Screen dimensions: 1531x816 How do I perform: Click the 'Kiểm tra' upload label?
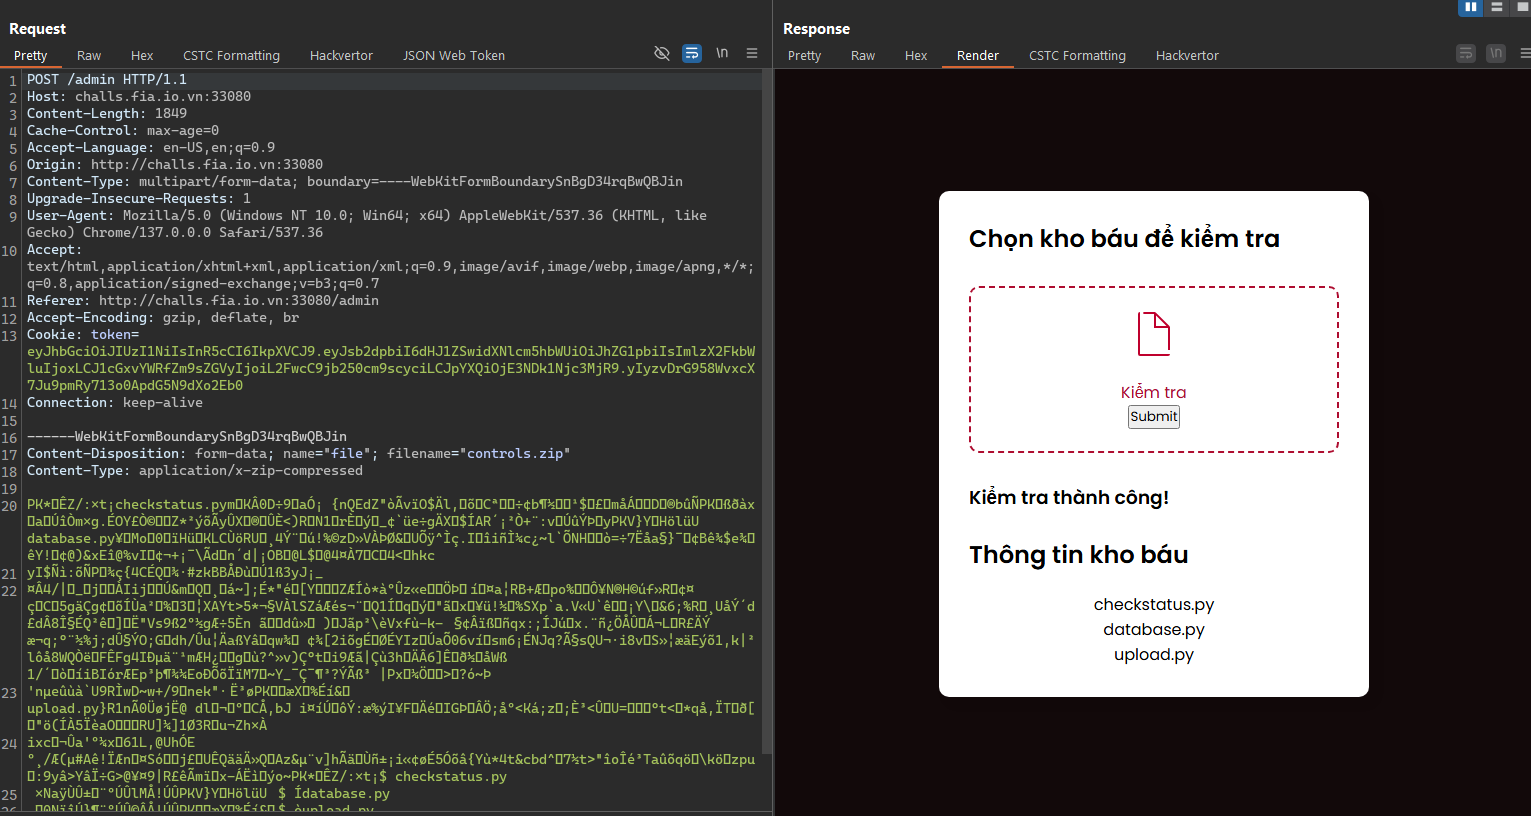[1154, 392]
